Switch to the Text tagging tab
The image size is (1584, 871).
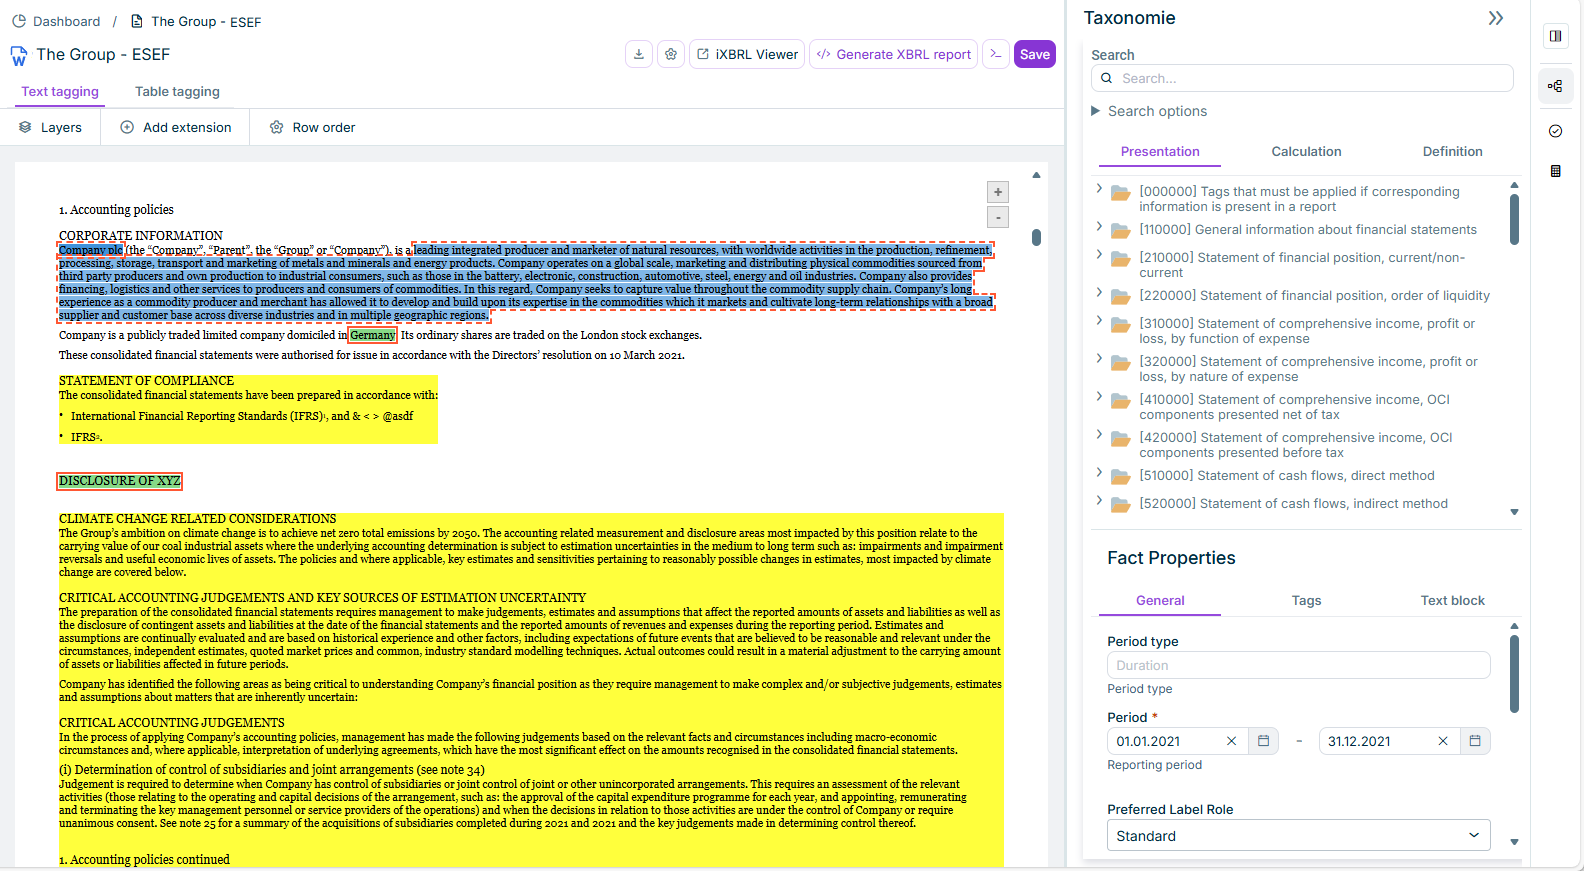click(x=60, y=91)
